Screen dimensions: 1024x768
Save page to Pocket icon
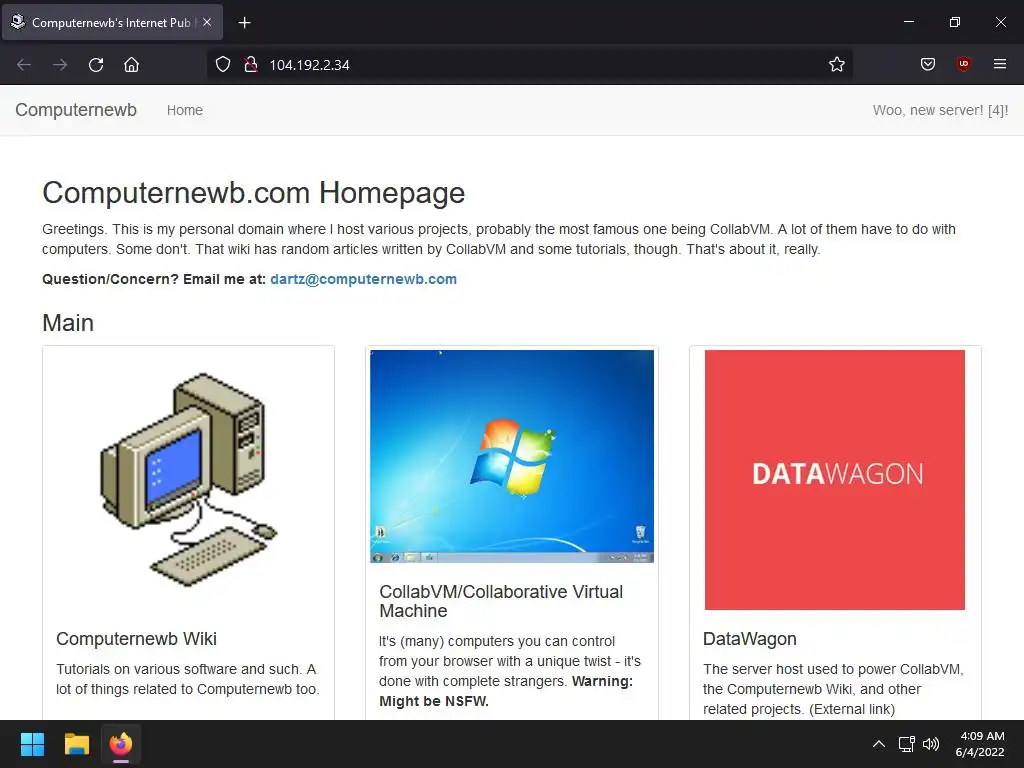coord(927,64)
